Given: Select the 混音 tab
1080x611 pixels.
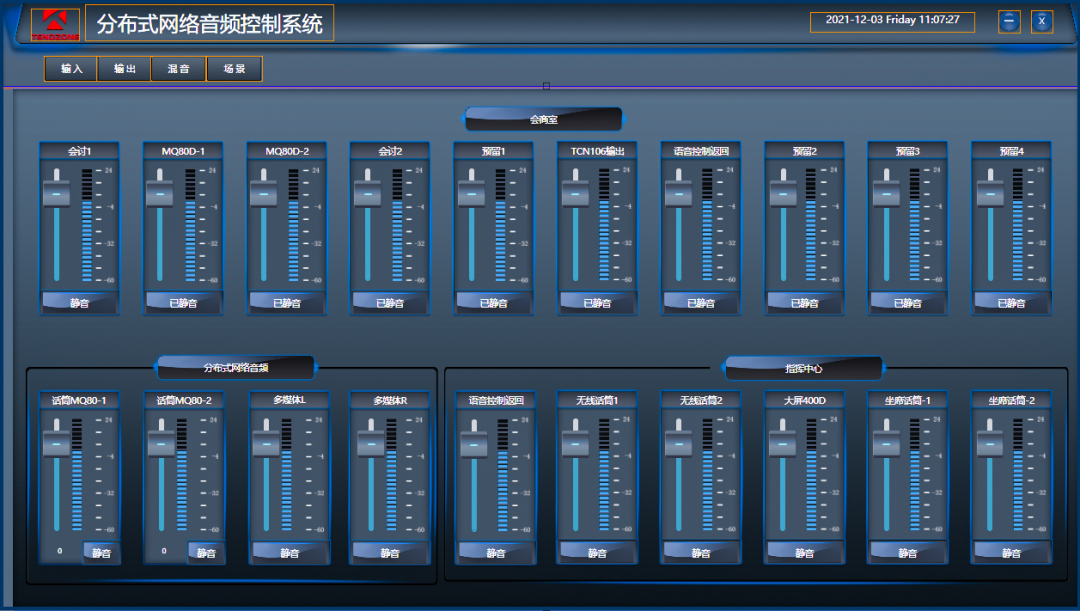Looking at the screenshot, I should pyautogui.click(x=179, y=69).
